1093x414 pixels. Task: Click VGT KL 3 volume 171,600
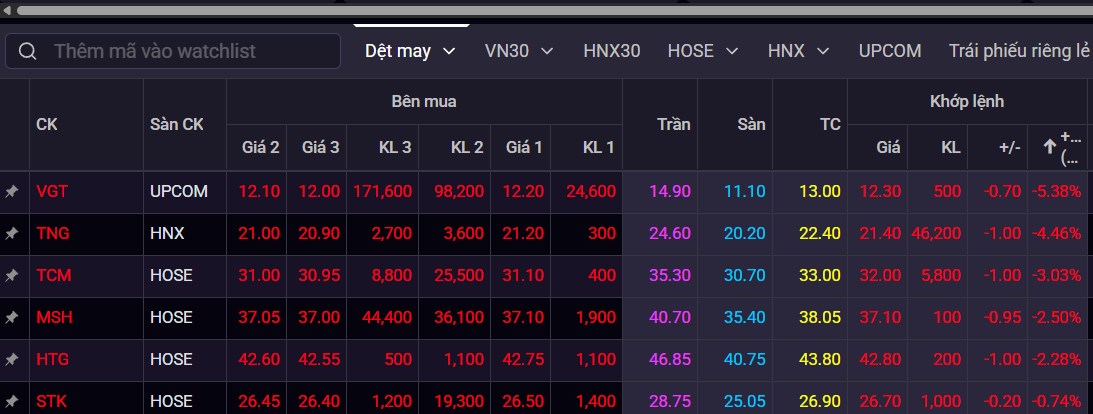[x=381, y=191]
